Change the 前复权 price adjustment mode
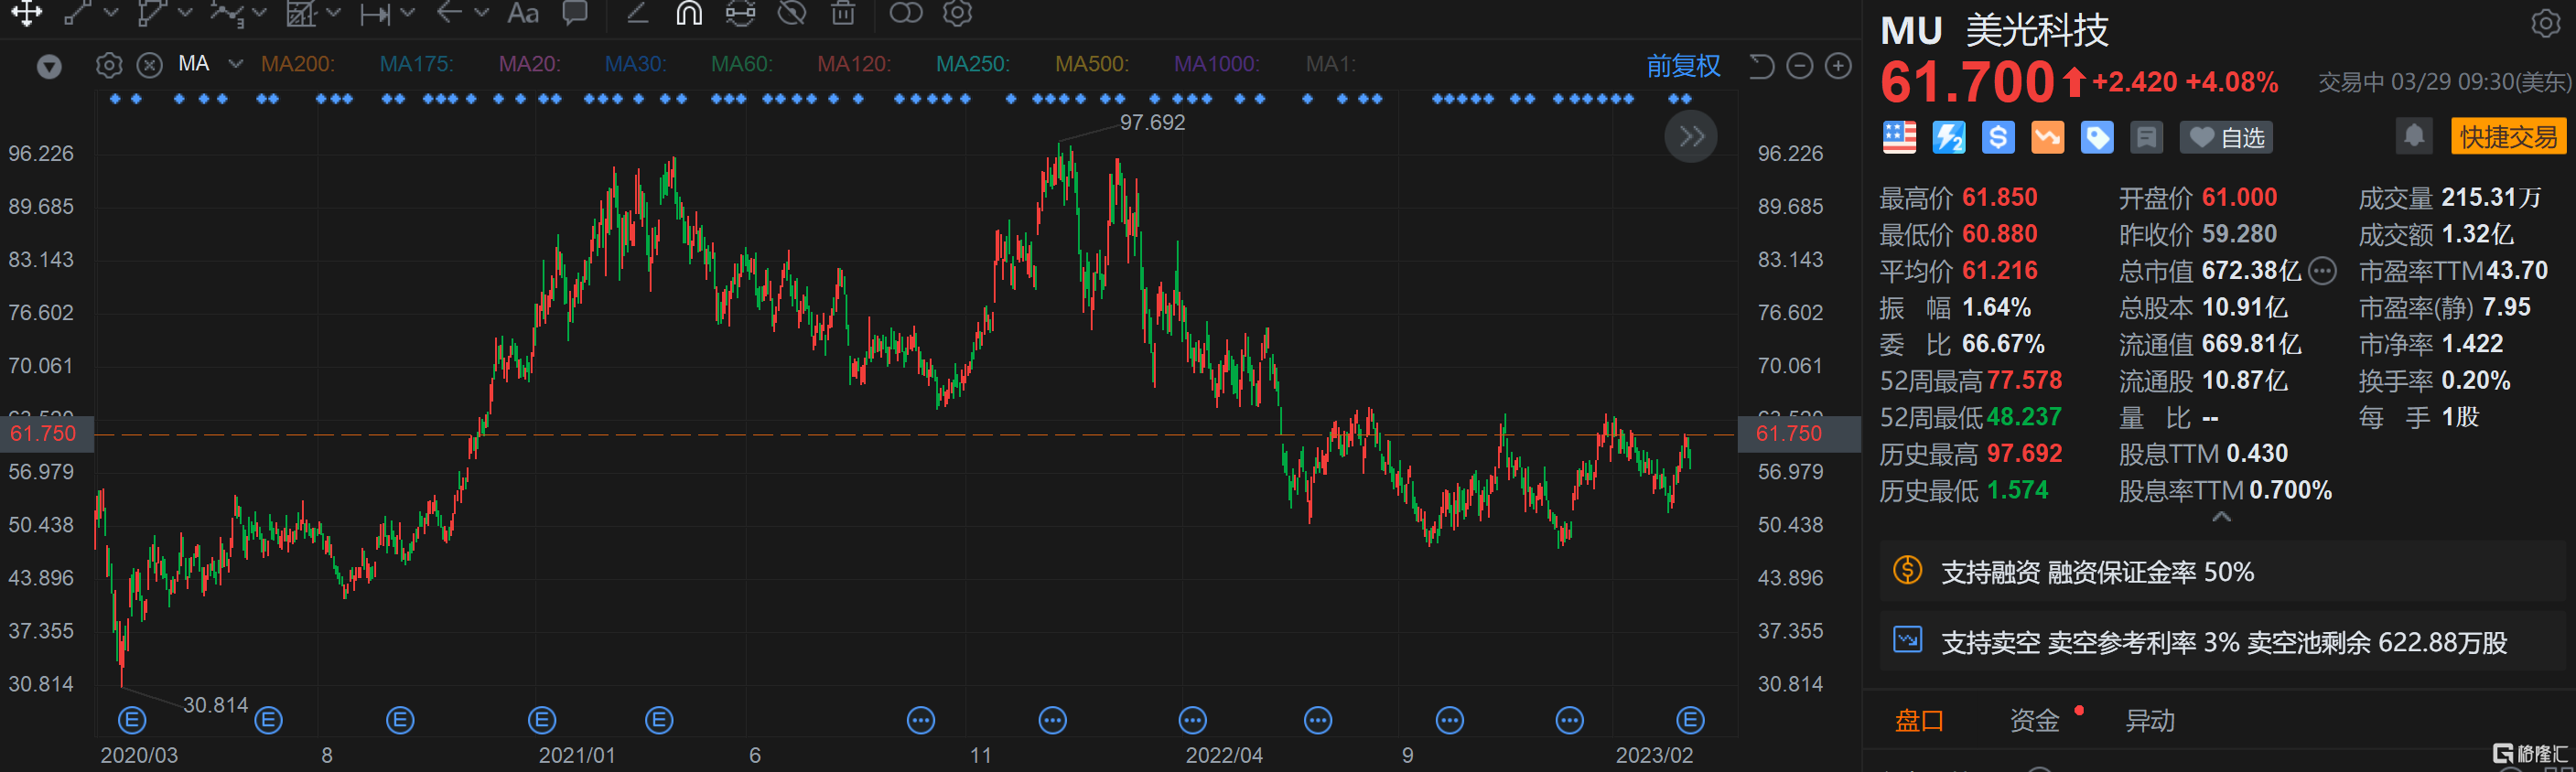 [1683, 66]
